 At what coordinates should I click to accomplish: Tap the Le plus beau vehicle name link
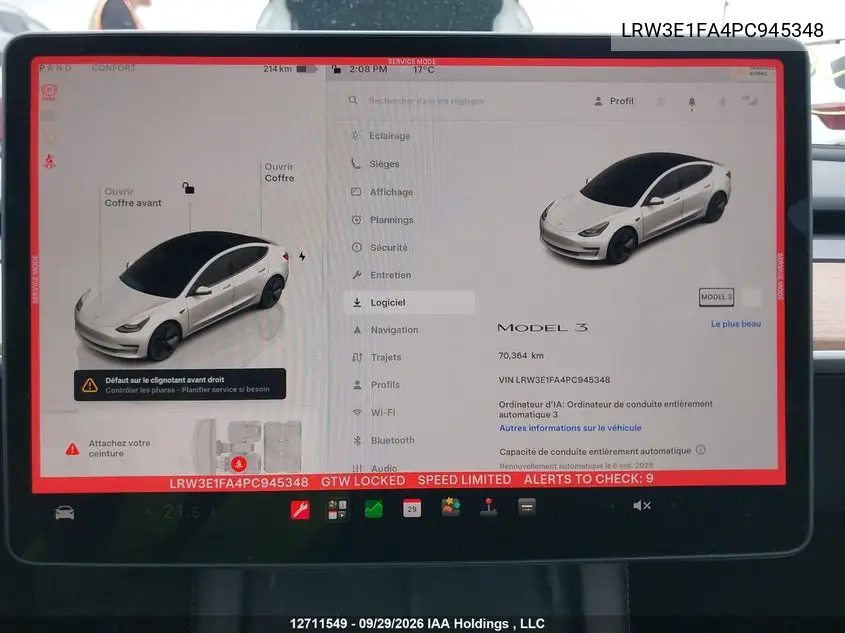(736, 324)
